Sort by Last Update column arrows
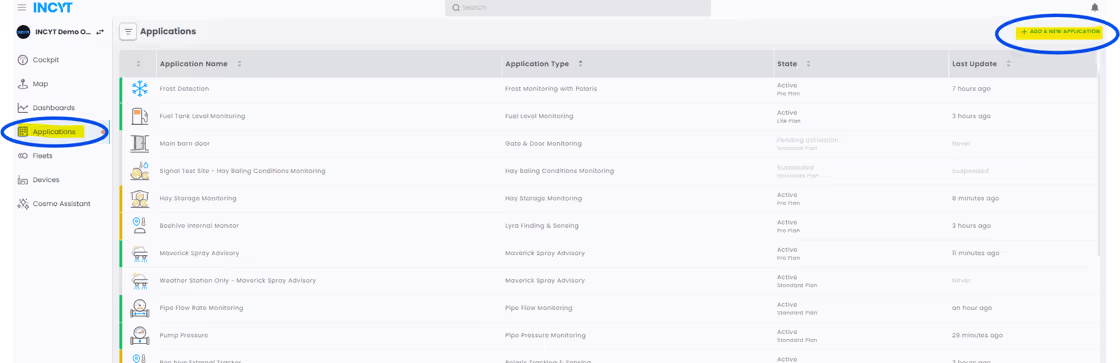The height and width of the screenshot is (363, 1120). pos(1009,64)
